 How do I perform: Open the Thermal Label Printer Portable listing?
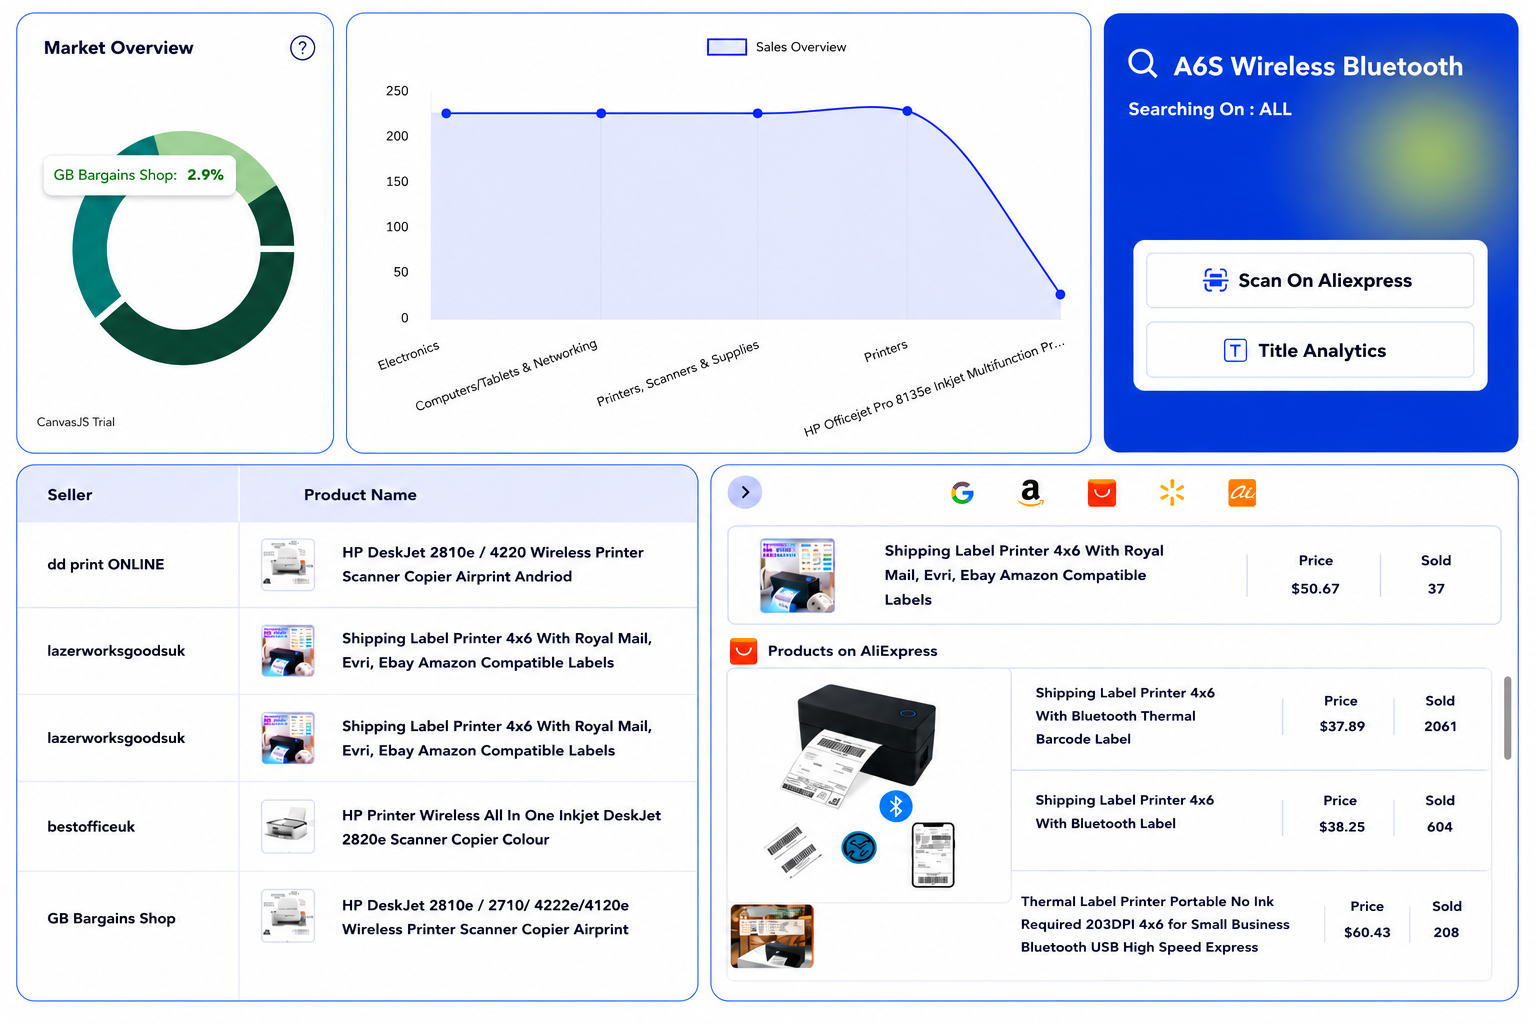click(1155, 924)
